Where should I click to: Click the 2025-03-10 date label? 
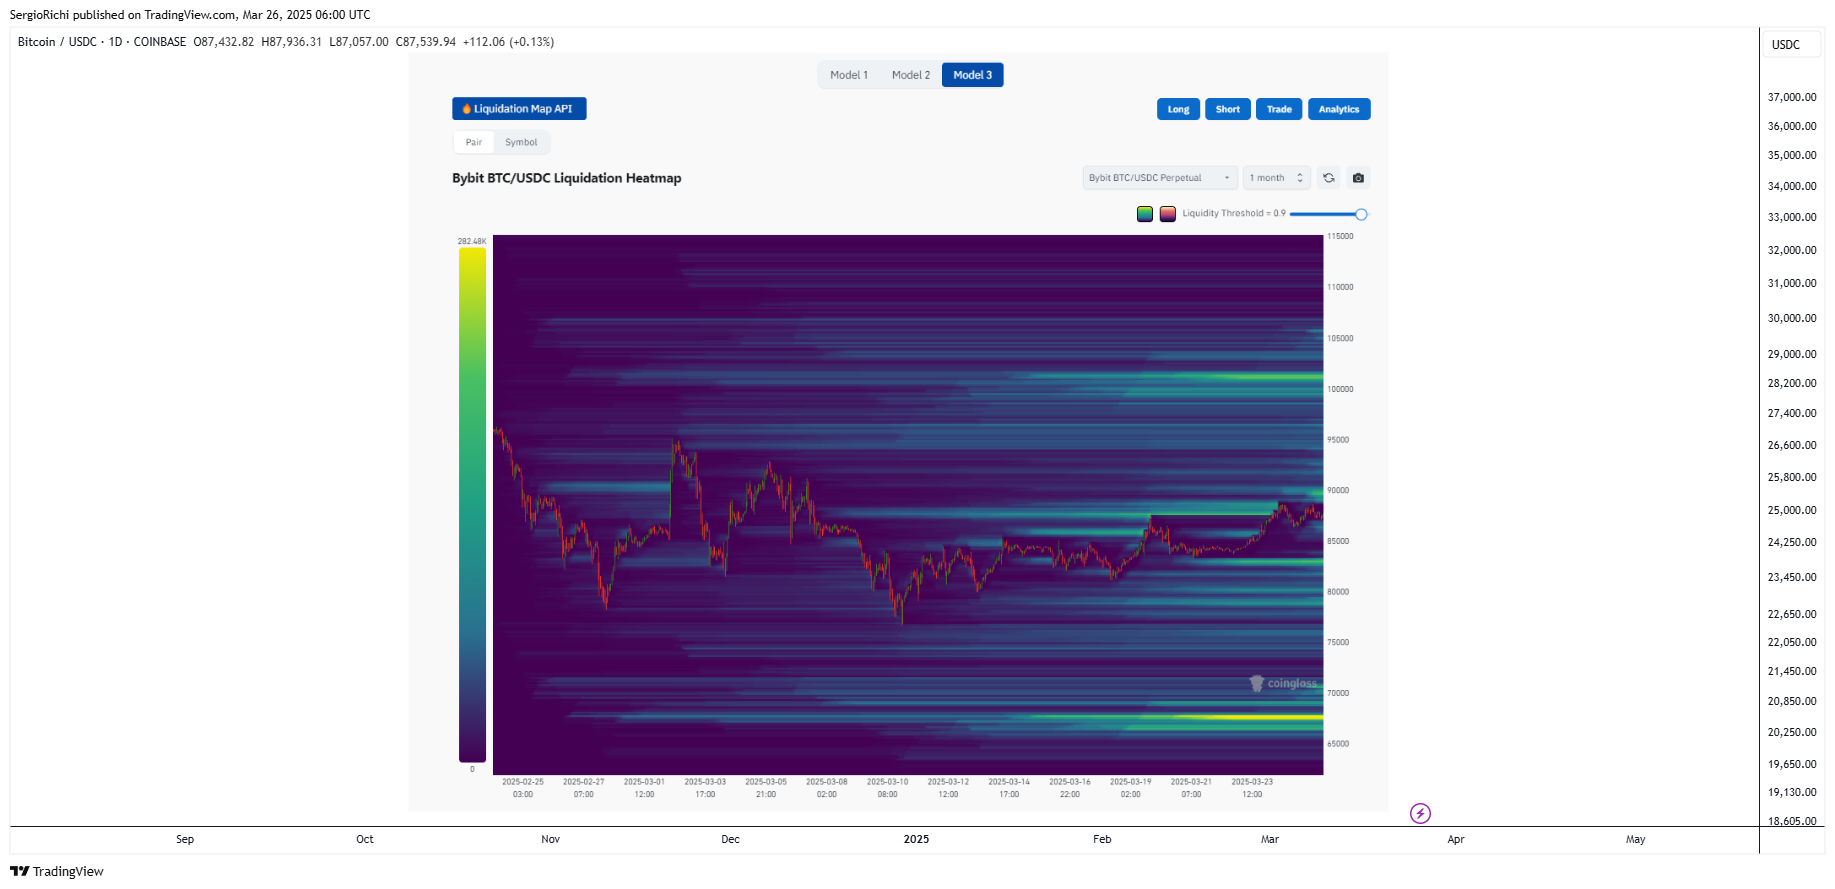point(887,782)
